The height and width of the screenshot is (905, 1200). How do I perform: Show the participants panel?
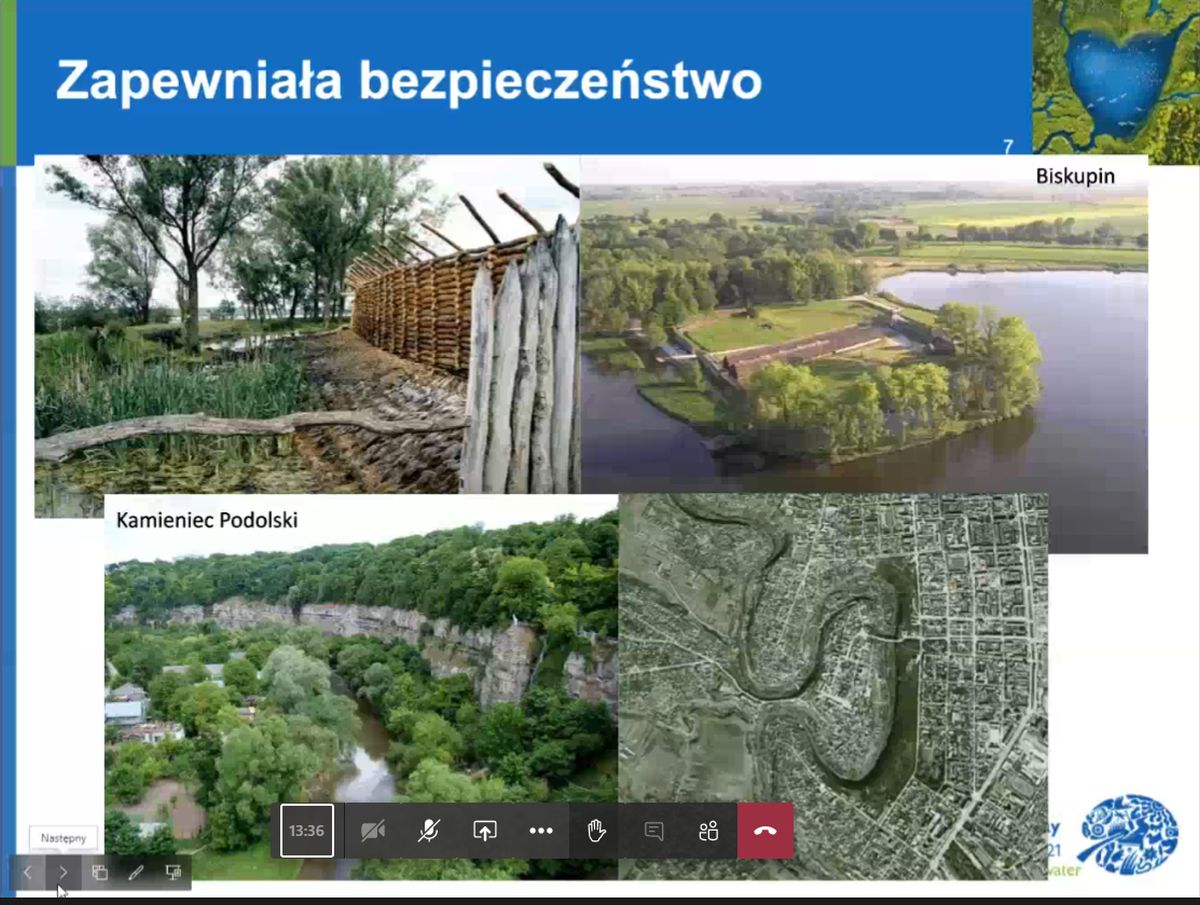[x=709, y=831]
